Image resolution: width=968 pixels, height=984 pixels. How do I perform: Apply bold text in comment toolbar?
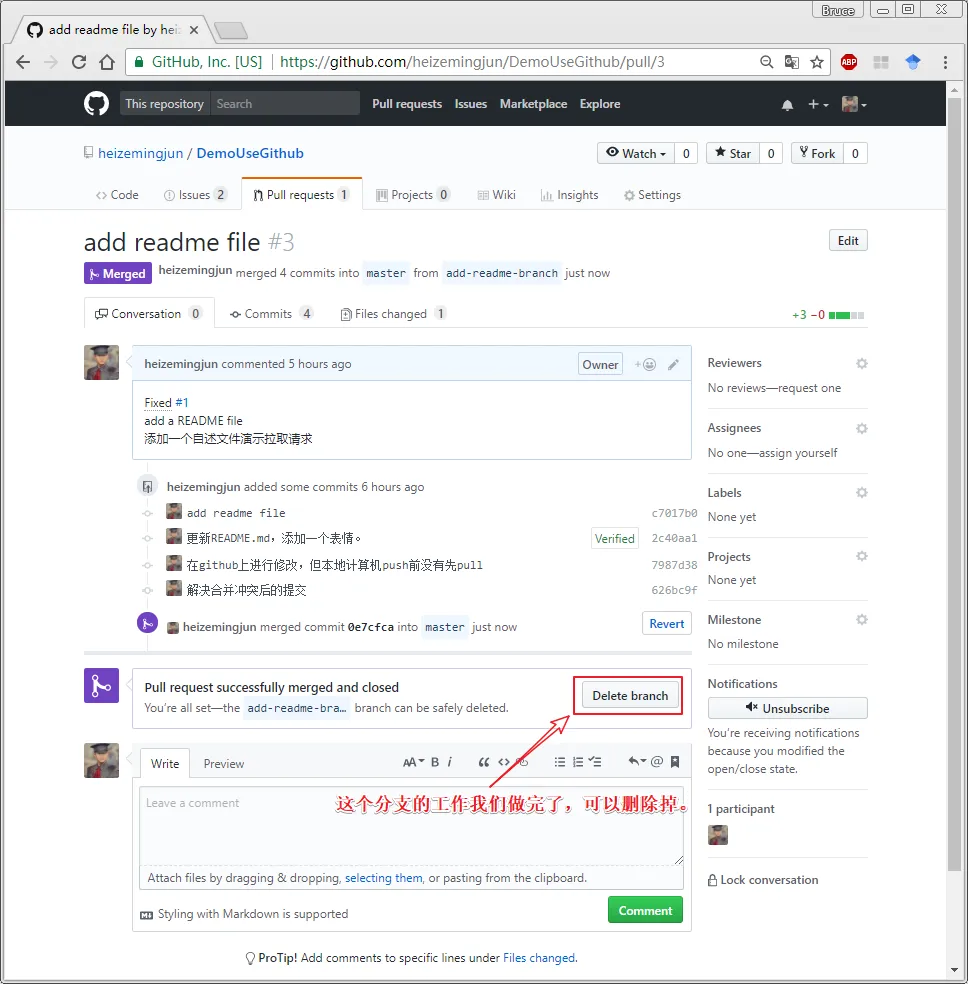click(435, 762)
